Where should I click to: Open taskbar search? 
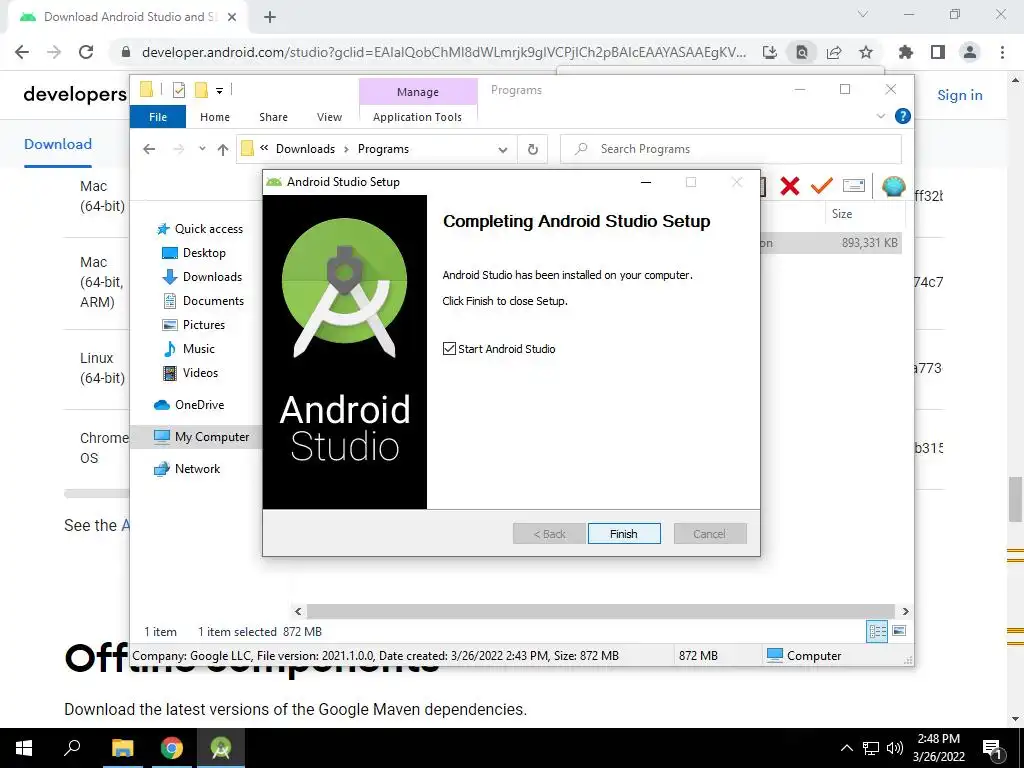point(72,748)
